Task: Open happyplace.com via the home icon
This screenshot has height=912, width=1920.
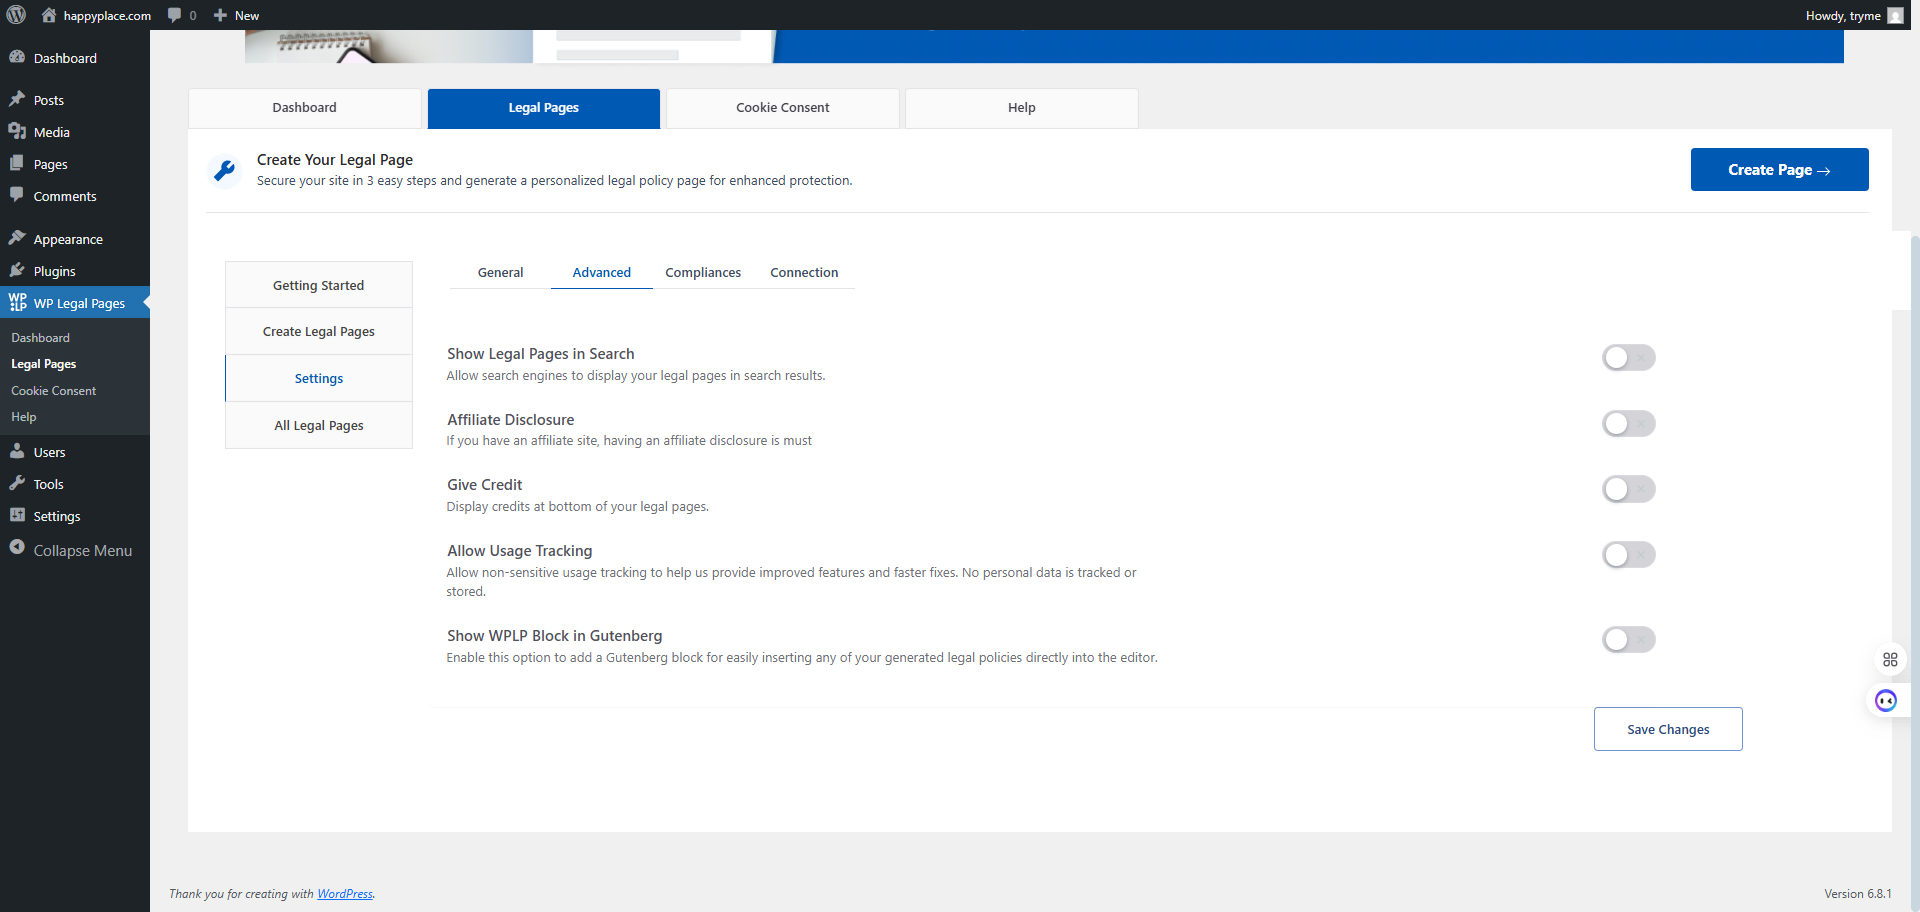Action: [49, 15]
